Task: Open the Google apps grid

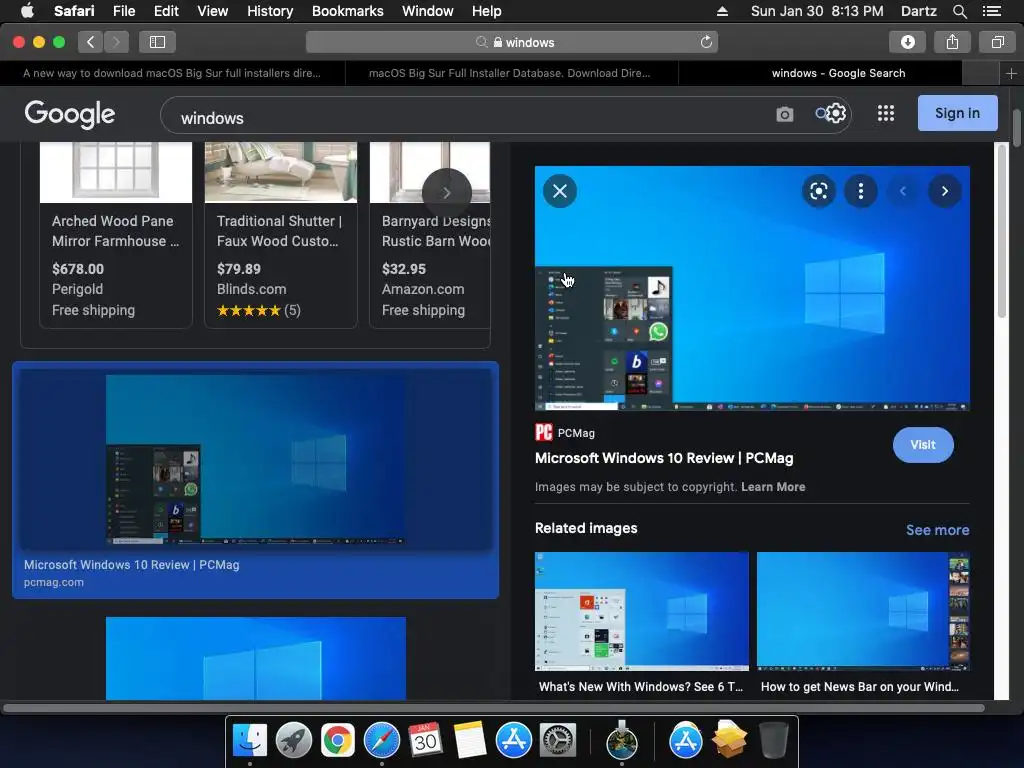Action: click(886, 114)
